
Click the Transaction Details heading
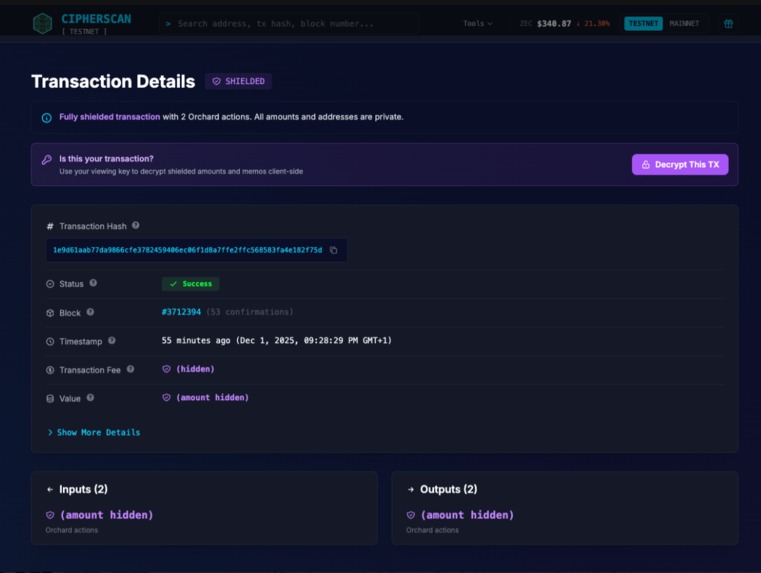(113, 82)
